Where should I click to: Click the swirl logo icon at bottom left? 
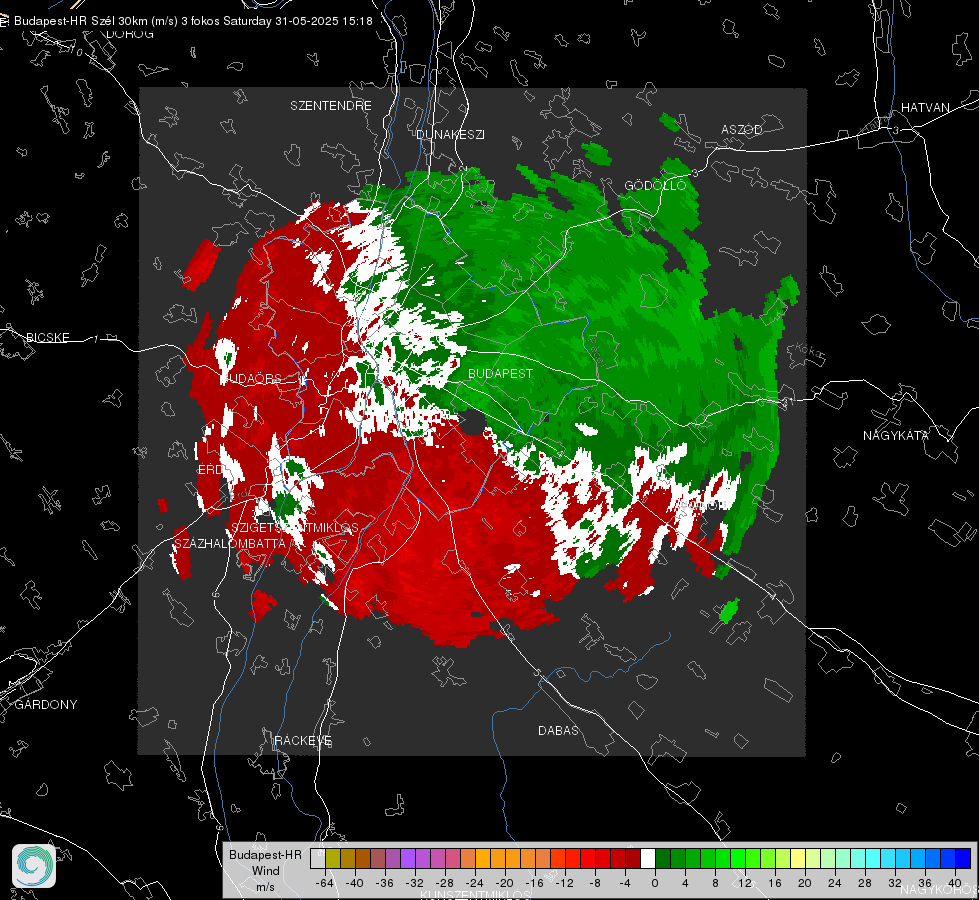pyautogui.click(x=34, y=866)
